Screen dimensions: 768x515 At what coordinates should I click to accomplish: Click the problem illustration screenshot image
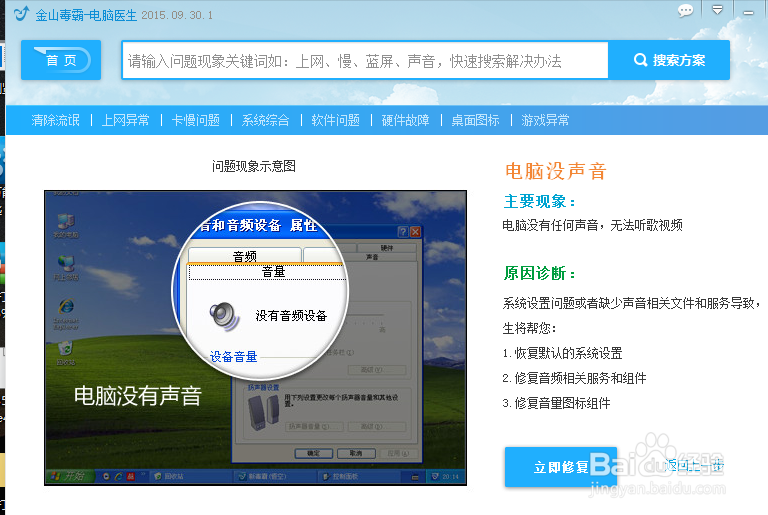pyautogui.click(x=255, y=338)
